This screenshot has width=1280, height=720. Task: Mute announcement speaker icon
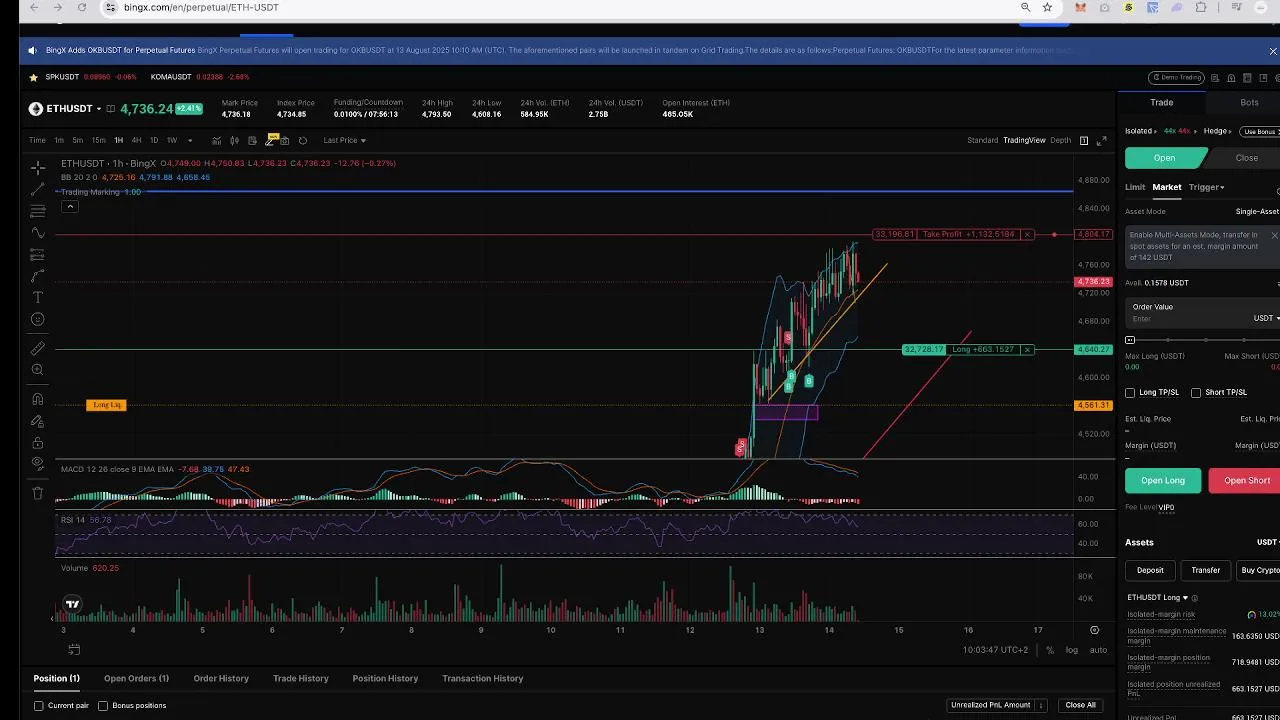click(33, 50)
